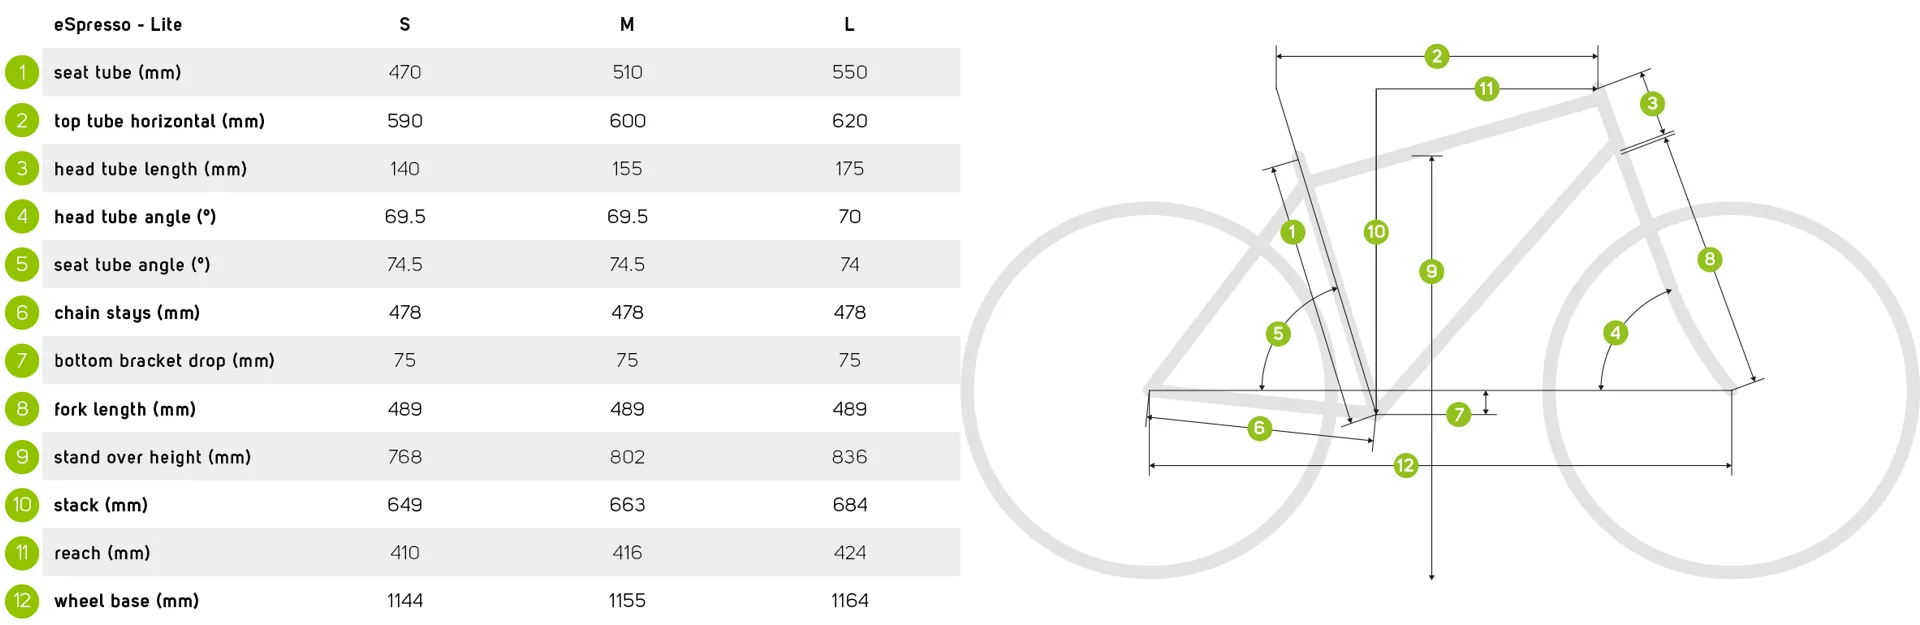Image resolution: width=1920 pixels, height=625 pixels.
Task: Select the M size column header
Action: point(627,24)
